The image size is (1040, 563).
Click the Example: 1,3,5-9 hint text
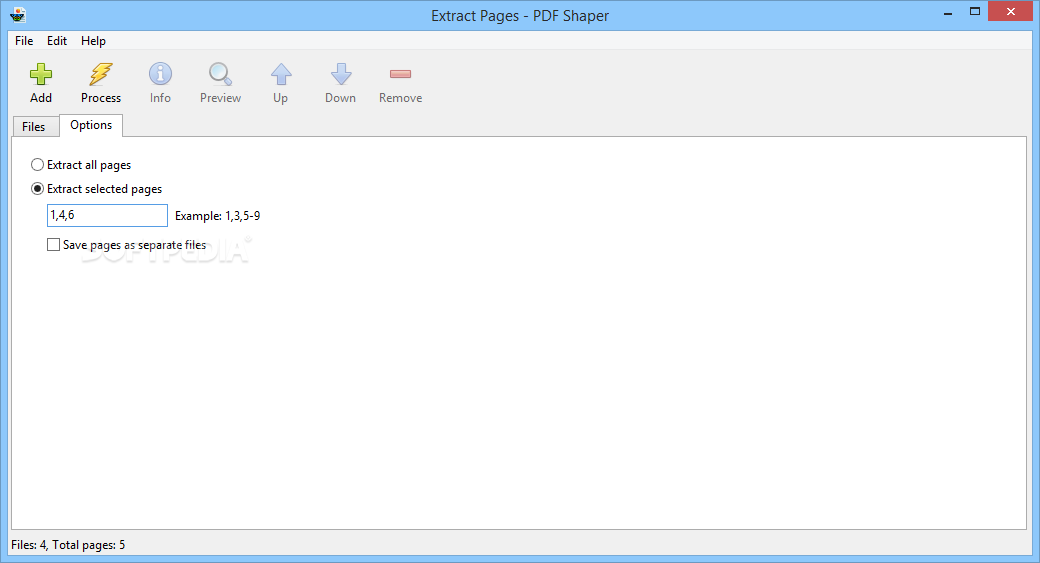[x=218, y=216]
